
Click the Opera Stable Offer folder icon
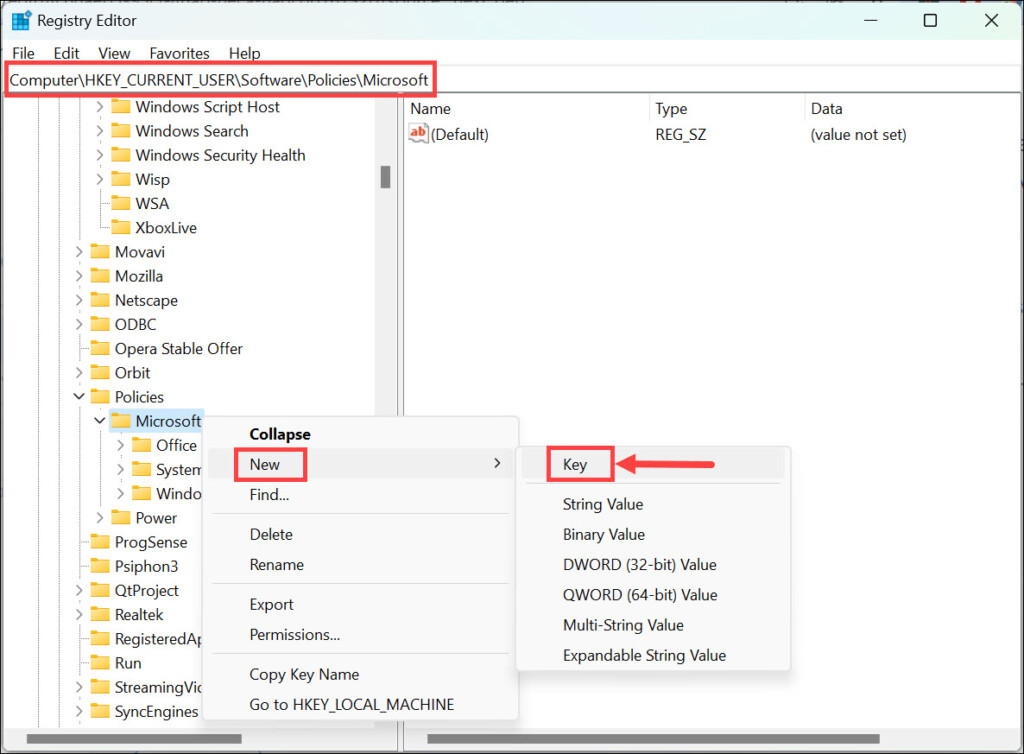pyautogui.click(x=100, y=349)
